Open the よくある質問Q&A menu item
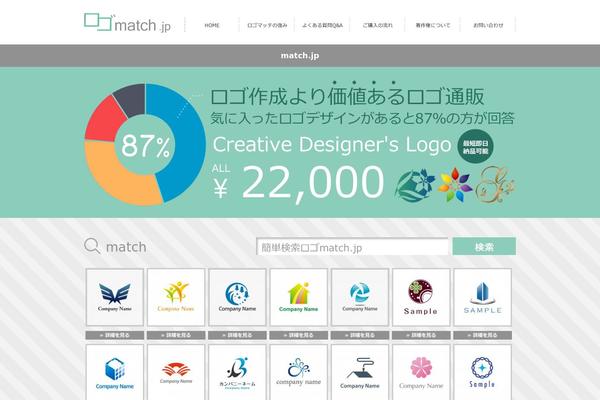Image resolution: width=600 pixels, height=400 pixels. [x=322, y=25]
